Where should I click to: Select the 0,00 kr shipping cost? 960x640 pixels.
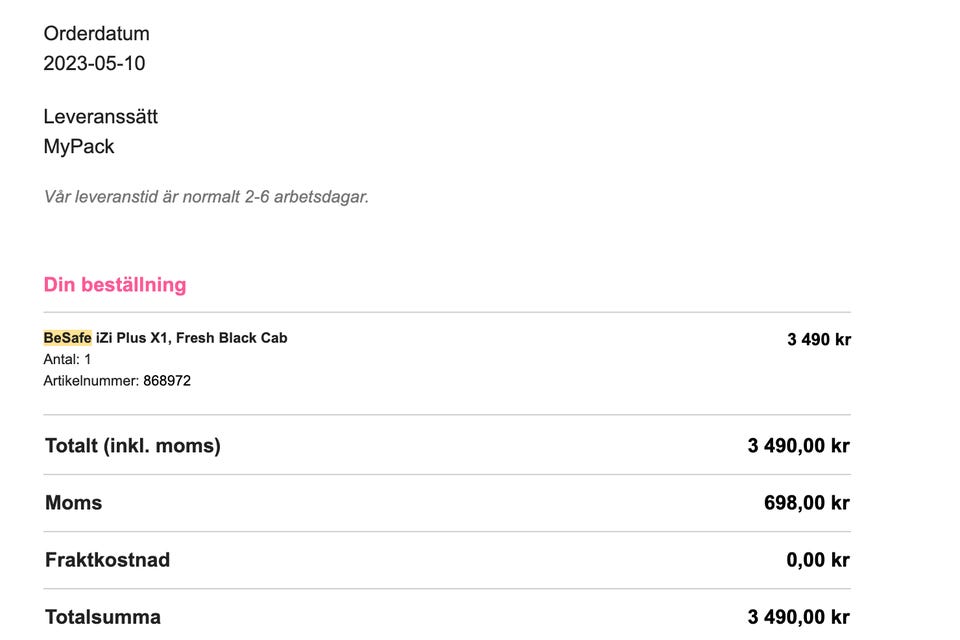pyautogui.click(x=817, y=560)
